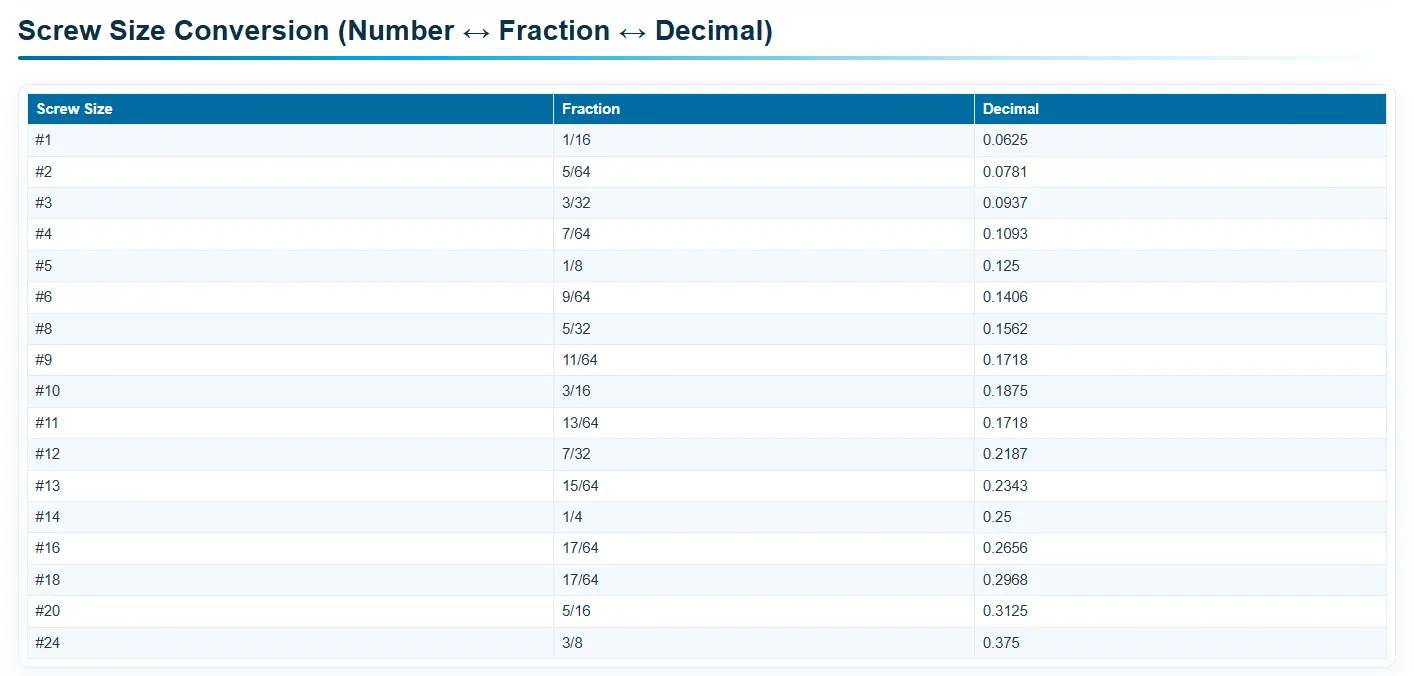Click the #4 screw size cell
Viewport: 1414px width, 676px height.
[43, 234]
